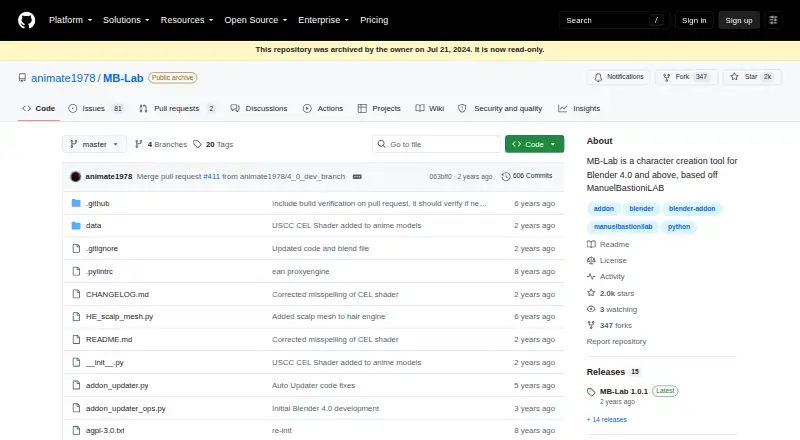Open the .github folder
Image resolution: width=800 pixels, height=440 pixels.
pyautogui.click(x=97, y=203)
